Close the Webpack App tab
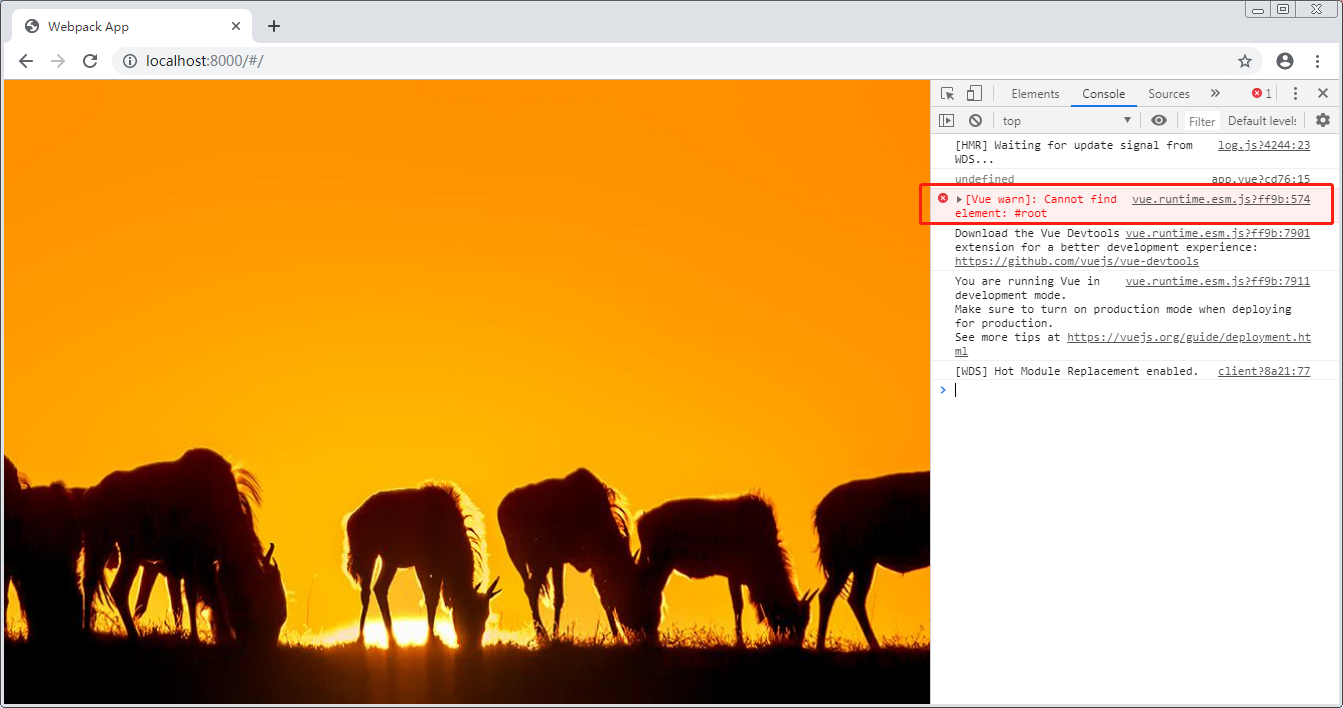The image size is (1343, 708). tap(236, 26)
